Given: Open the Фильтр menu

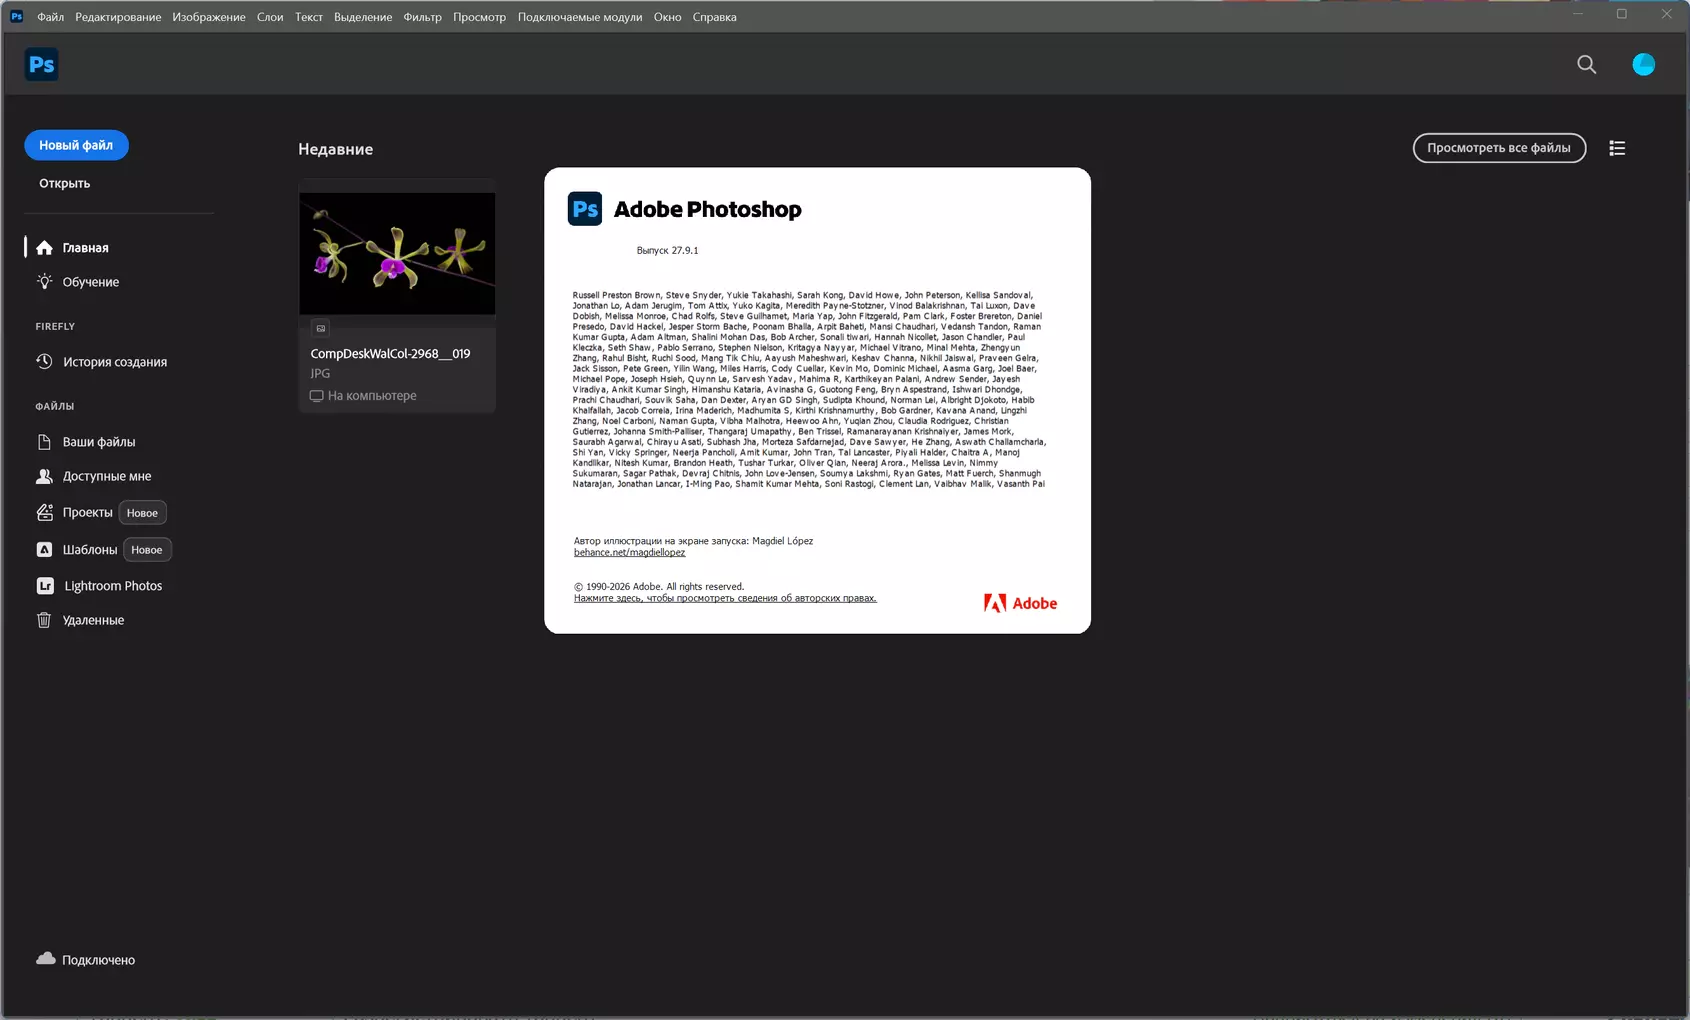Looking at the screenshot, I should (422, 17).
